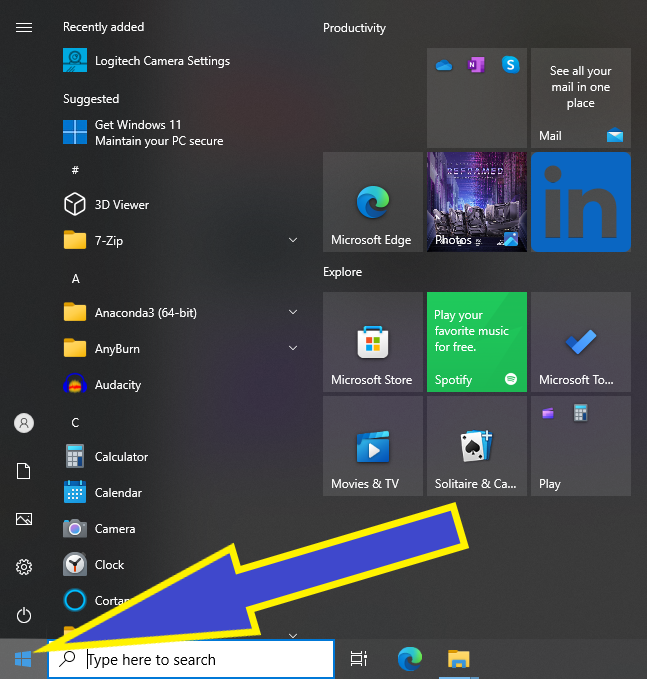Image resolution: width=647 pixels, height=680 pixels.
Task: Open the Photos tile
Action: pyautogui.click(x=477, y=202)
